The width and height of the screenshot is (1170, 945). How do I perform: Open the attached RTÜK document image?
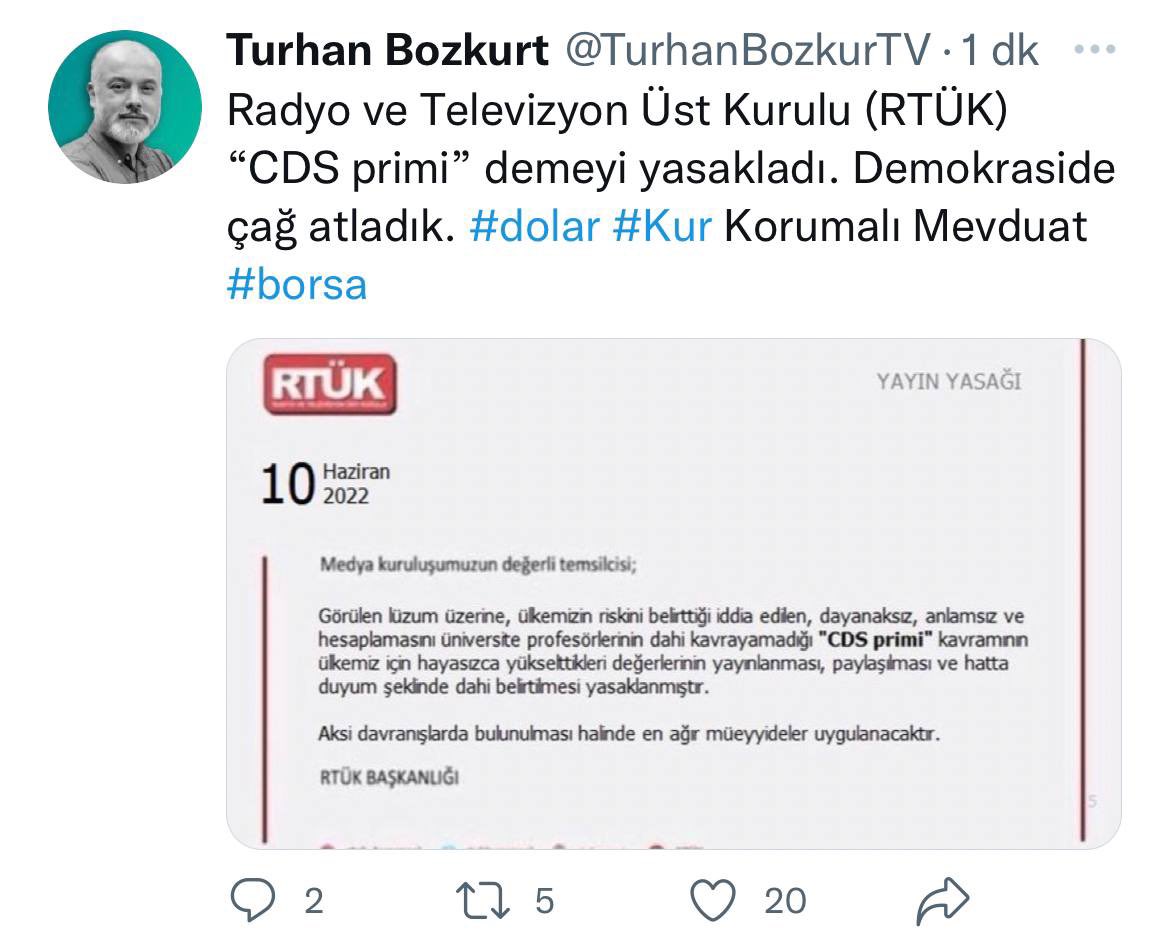[x=674, y=593]
